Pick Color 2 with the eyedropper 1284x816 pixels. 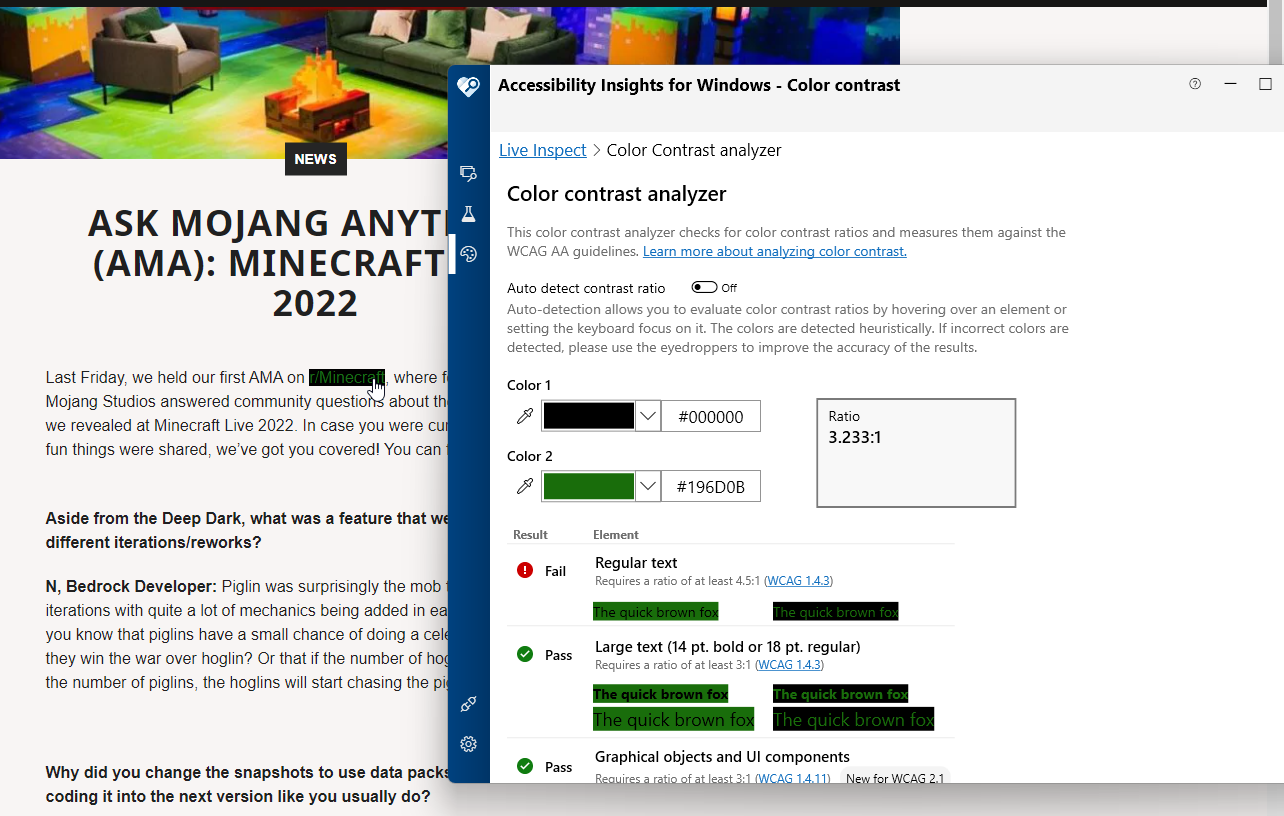click(x=524, y=487)
